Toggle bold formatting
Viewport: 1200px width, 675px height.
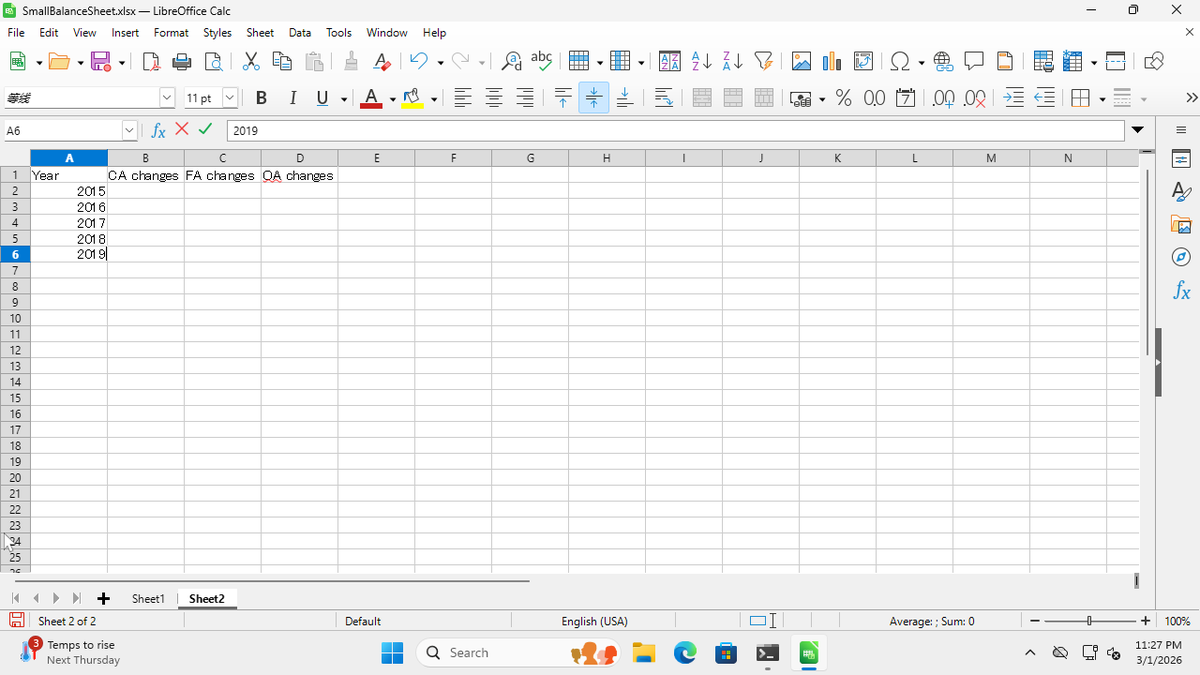click(x=261, y=98)
